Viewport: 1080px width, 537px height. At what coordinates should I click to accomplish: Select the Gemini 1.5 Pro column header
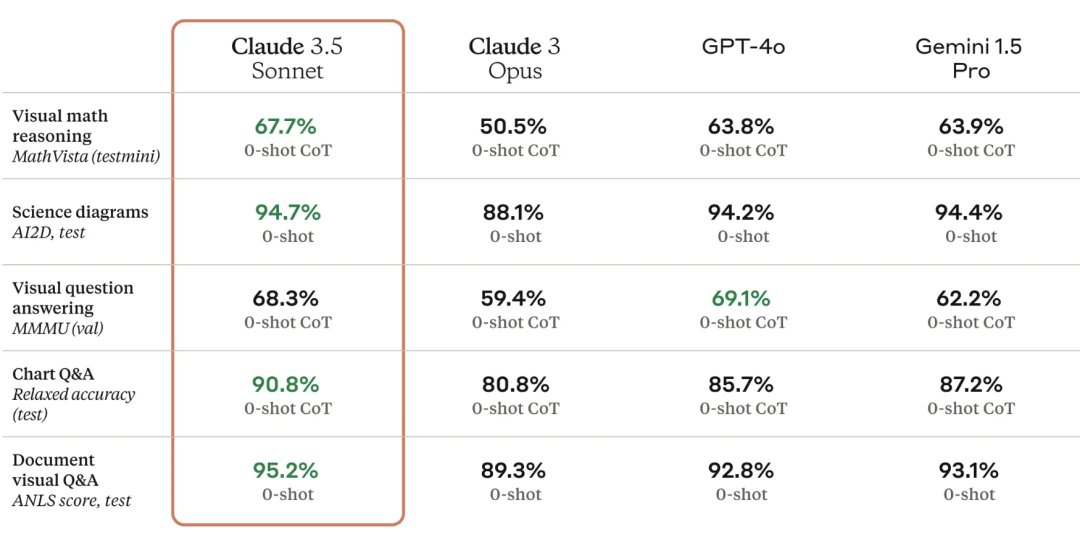tap(970, 59)
